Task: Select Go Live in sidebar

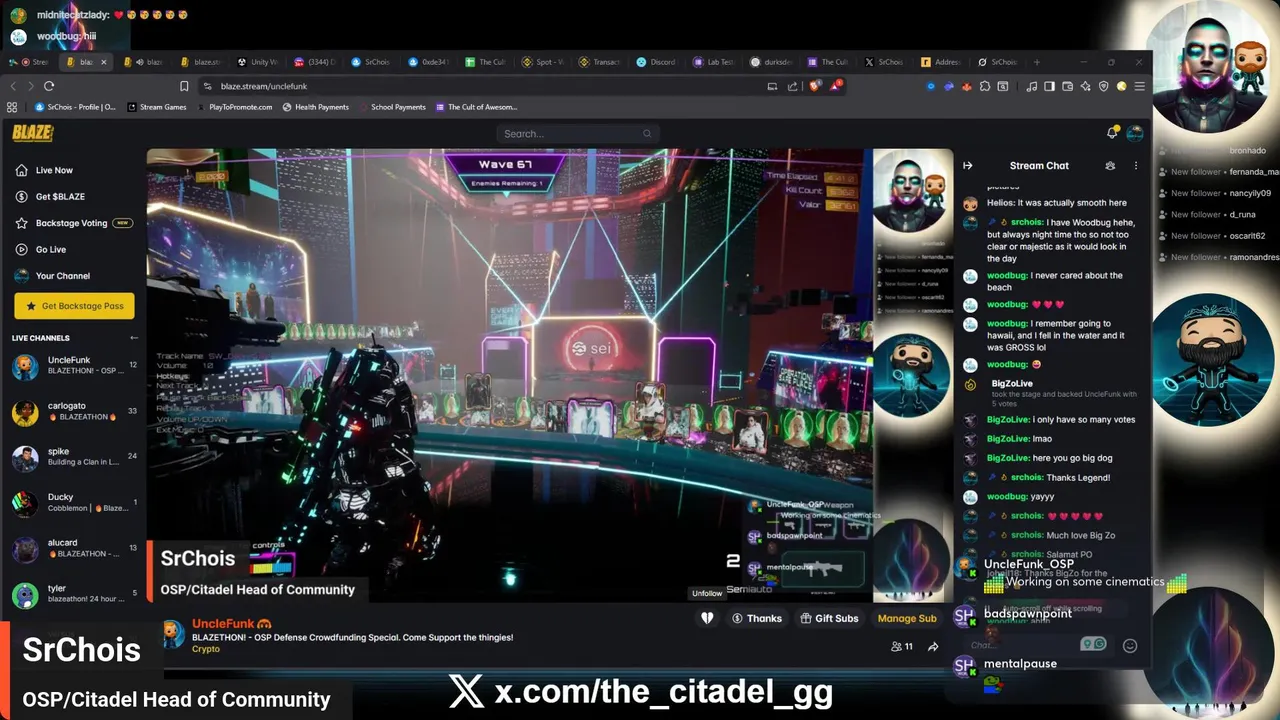Action: pos(41,249)
